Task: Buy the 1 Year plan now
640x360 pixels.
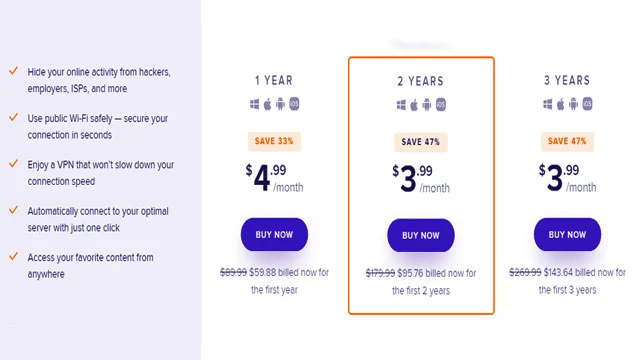Action: pos(274,235)
